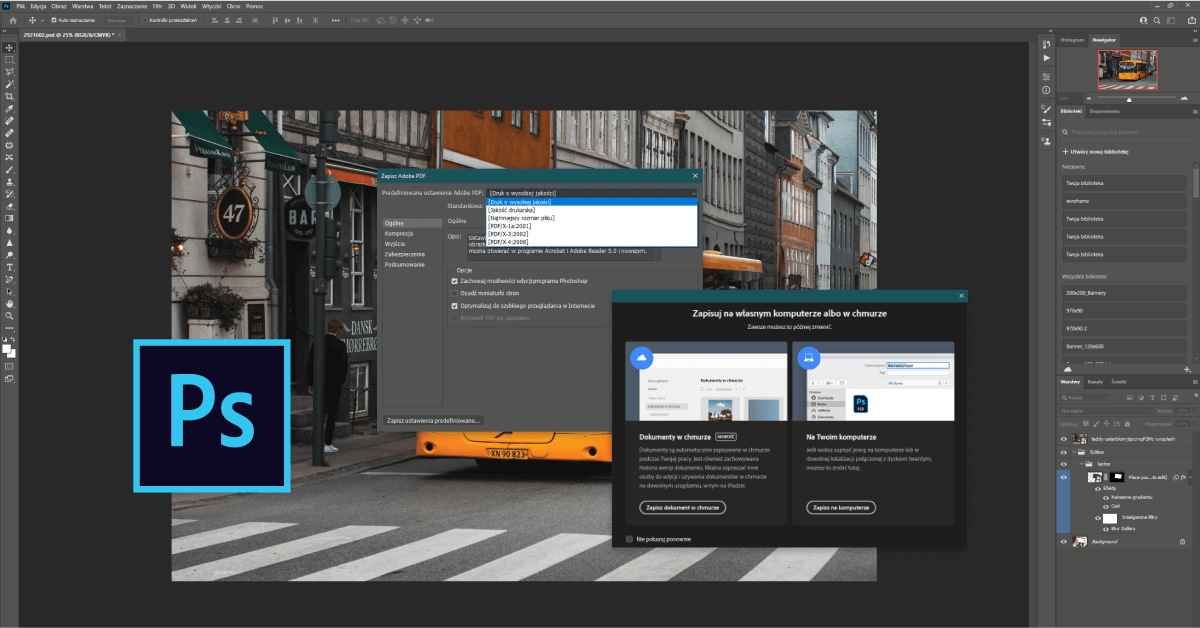Check Nie pokazuj ponownie in the dialog
The height and width of the screenshot is (628, 1200).
pyautogui.click(x=630, y=538)
